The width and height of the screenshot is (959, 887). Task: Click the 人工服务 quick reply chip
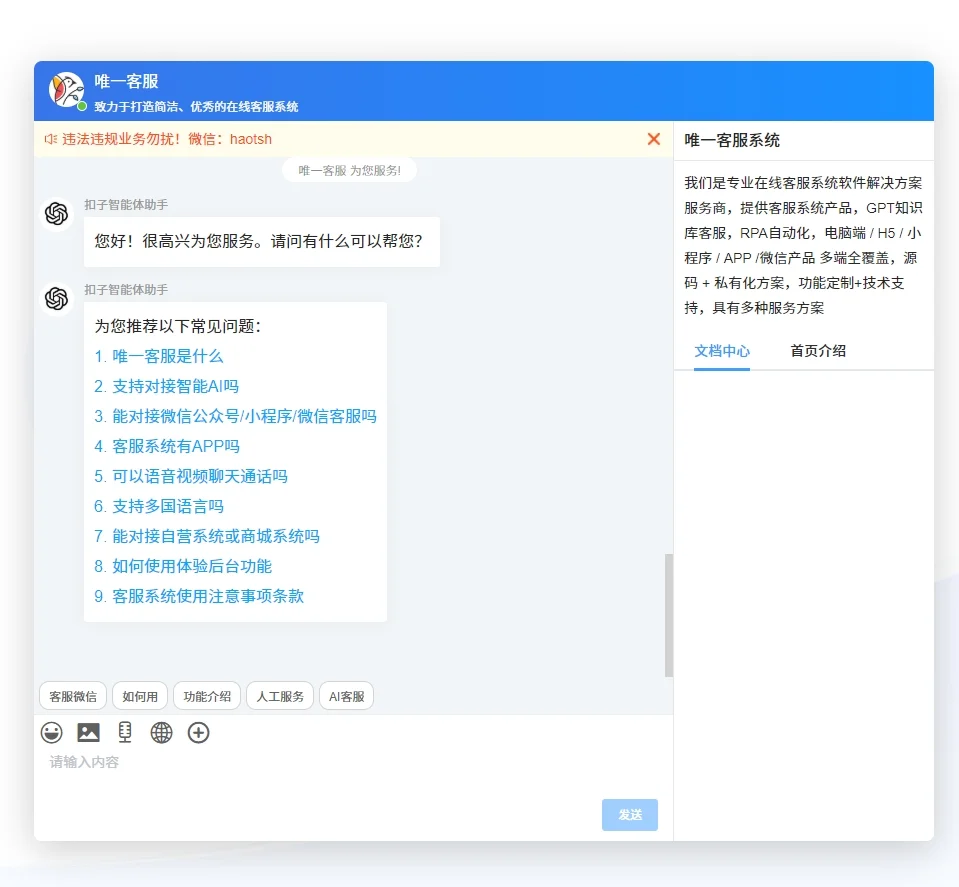click(280, 695)
